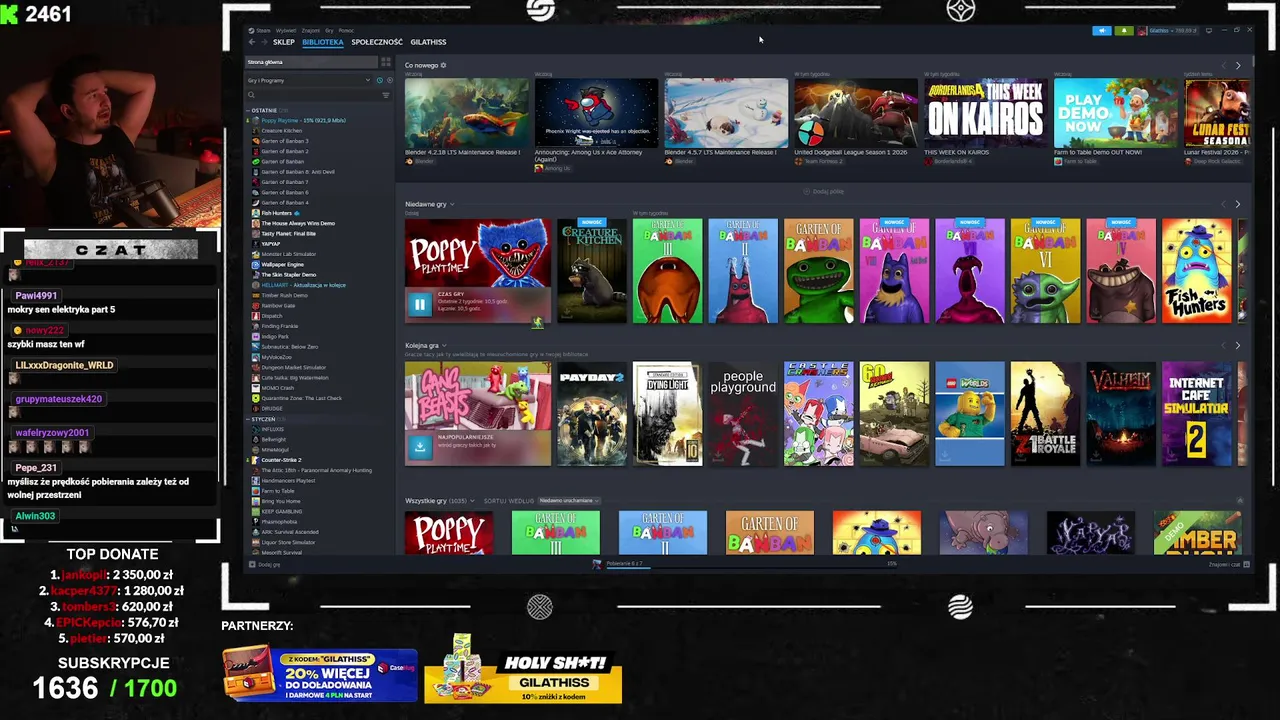Open the Farm to Table PLAY DEMO NOW card

point(1116,113)
